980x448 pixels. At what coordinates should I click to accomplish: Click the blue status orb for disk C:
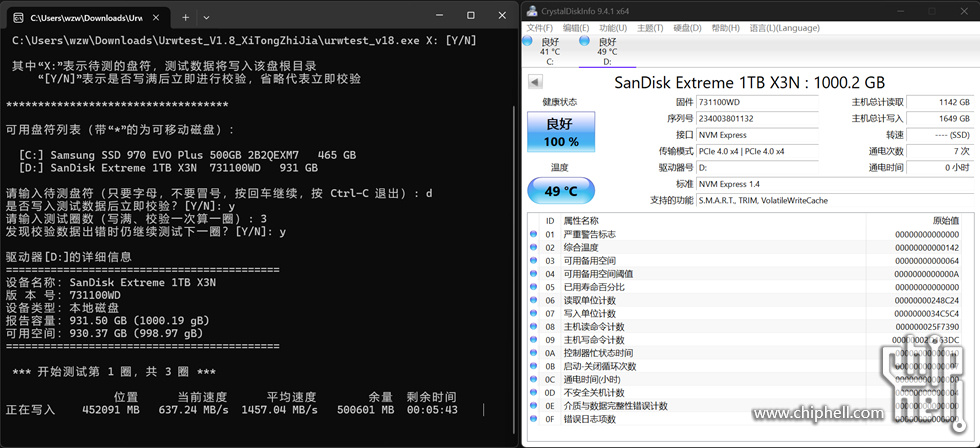pyautogui.click(x=527, y=41)
